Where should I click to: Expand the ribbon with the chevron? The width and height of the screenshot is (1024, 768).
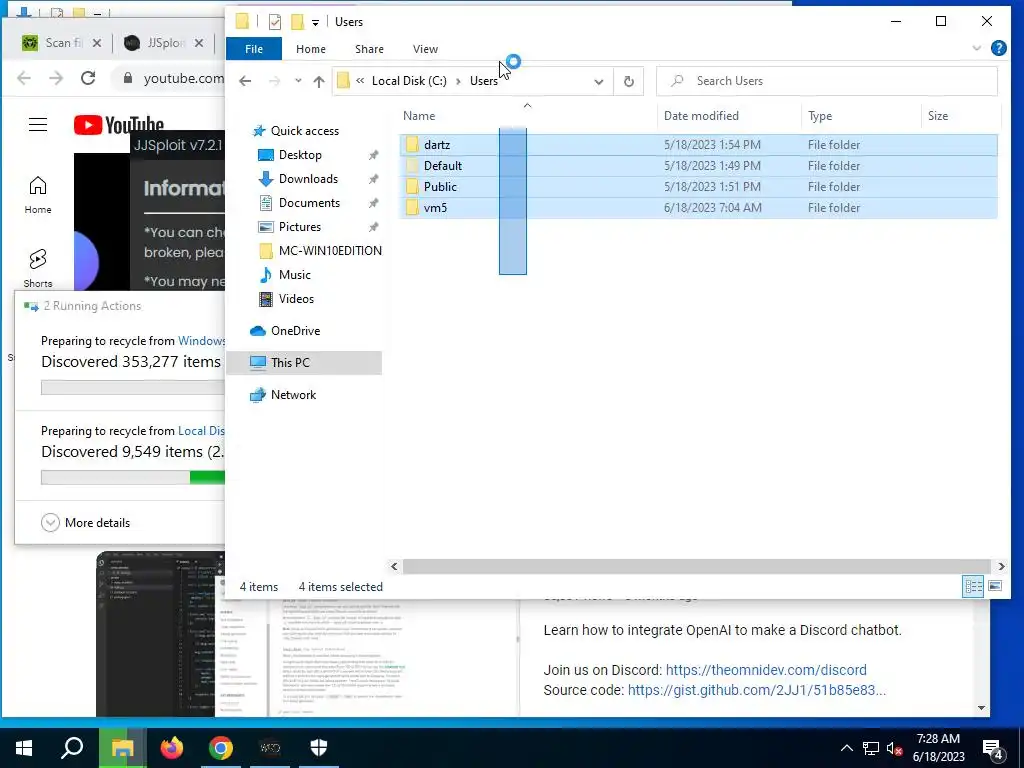click(976, 48)
